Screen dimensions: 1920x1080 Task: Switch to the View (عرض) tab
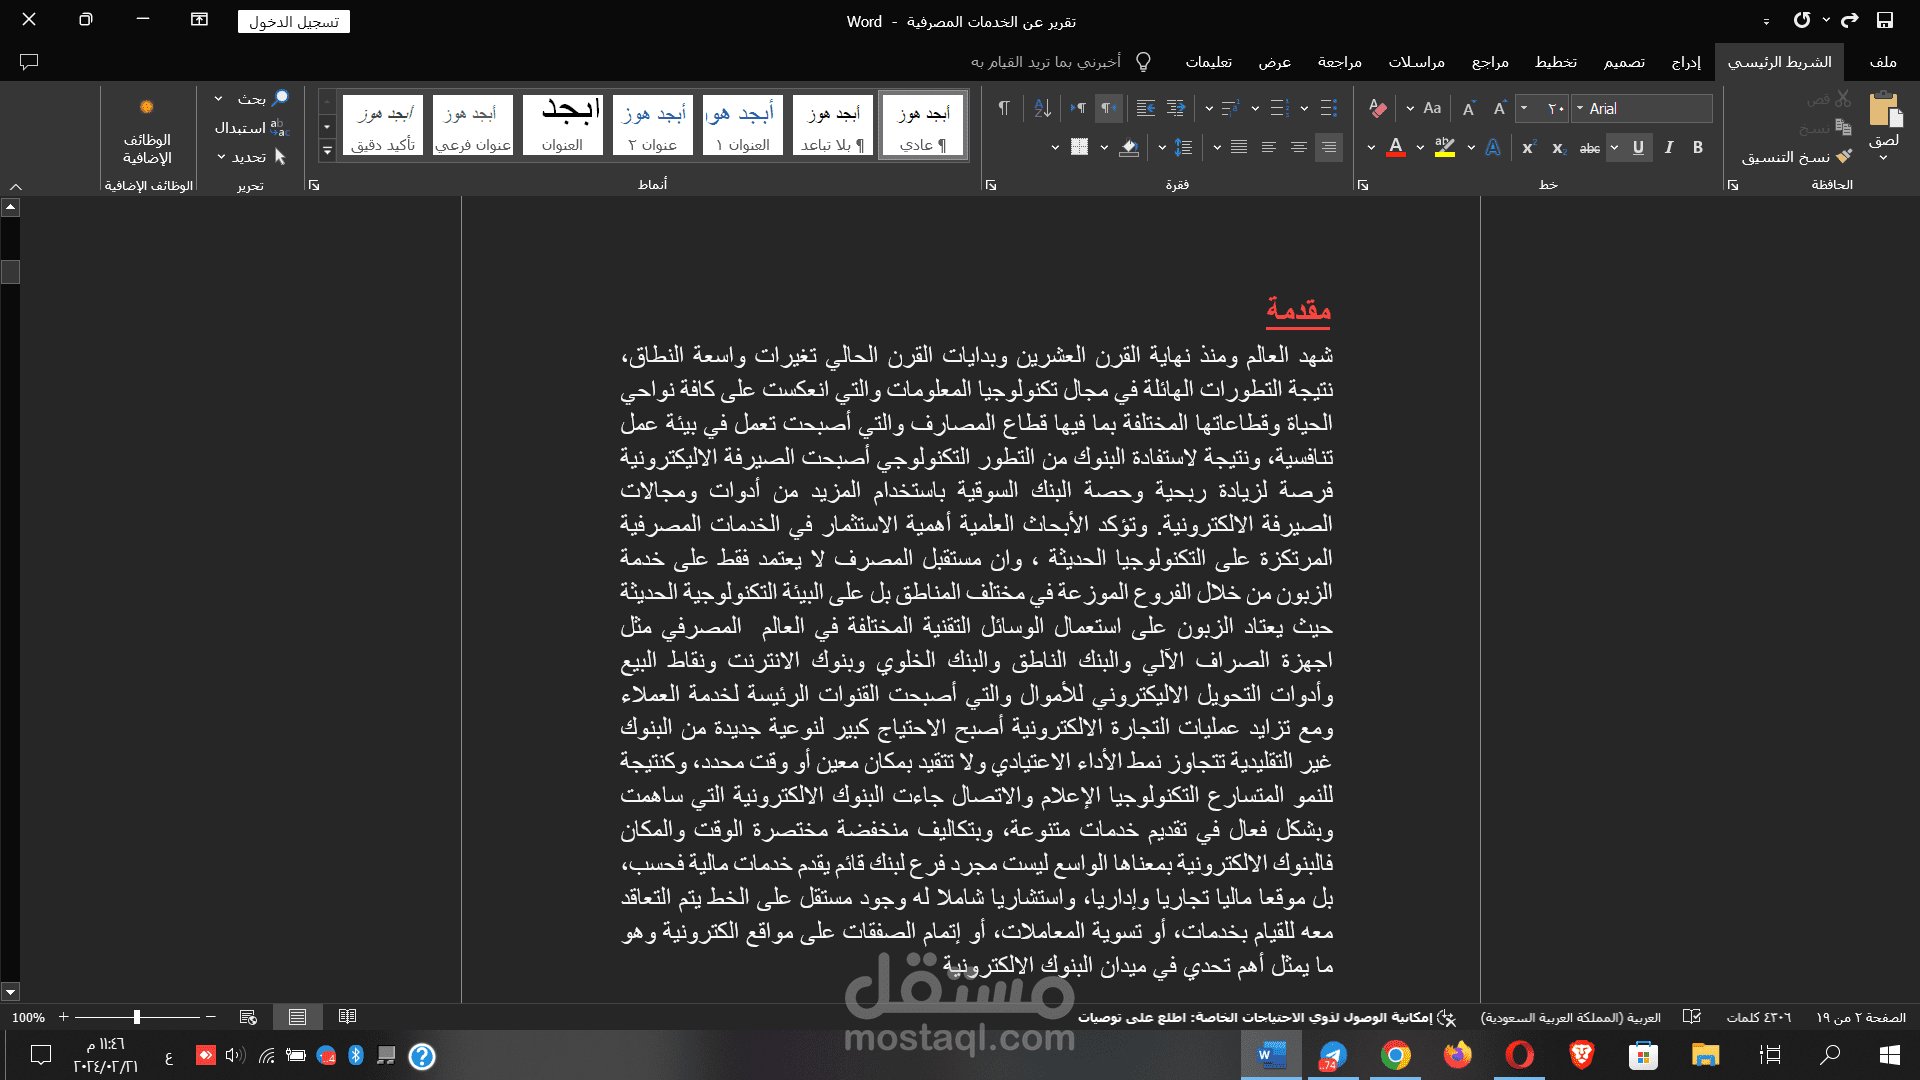pos(1274,62)
